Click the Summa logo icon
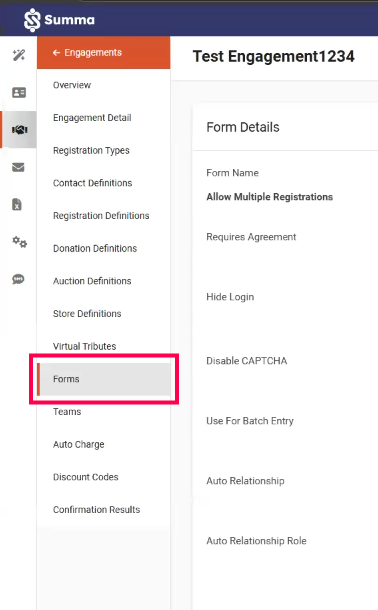Screen dimensions: 378x610 click(x=32, y=20)
